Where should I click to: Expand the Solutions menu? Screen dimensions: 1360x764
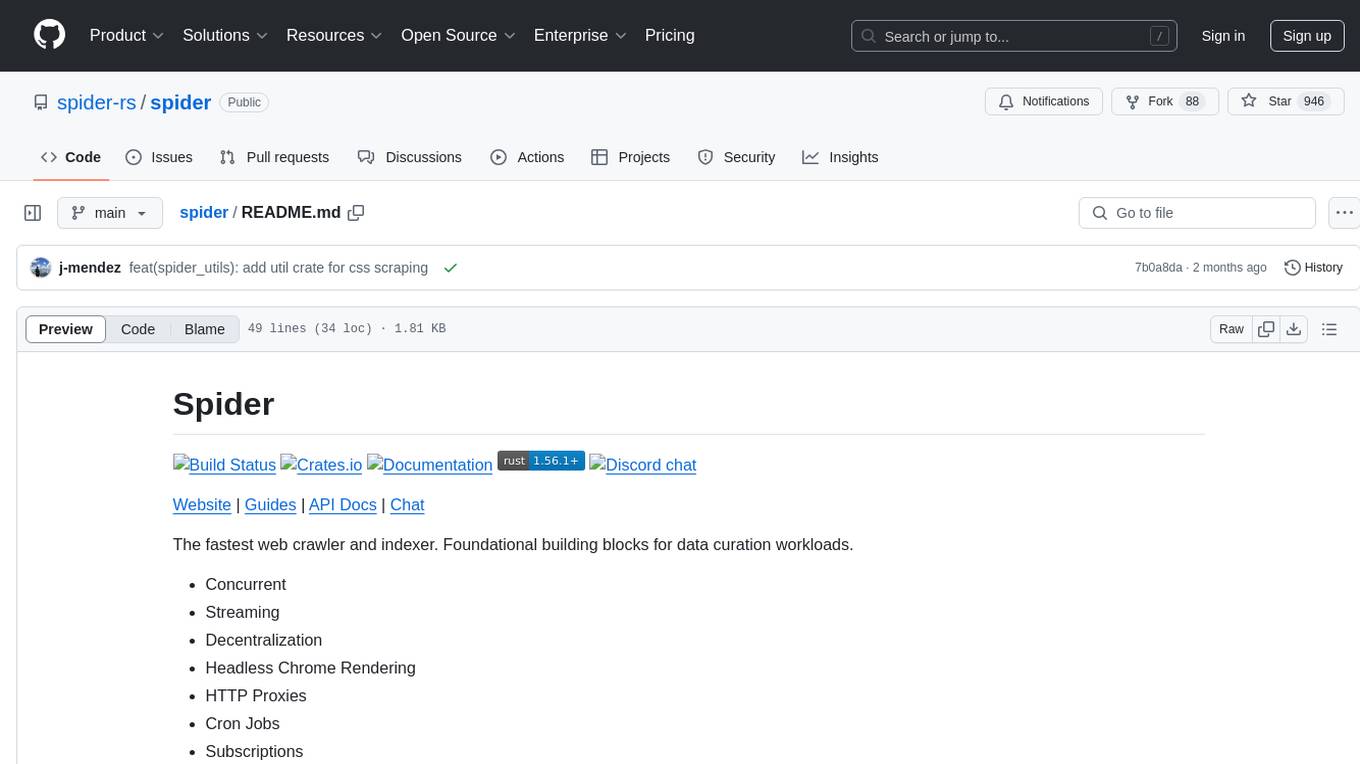point(225,35)
